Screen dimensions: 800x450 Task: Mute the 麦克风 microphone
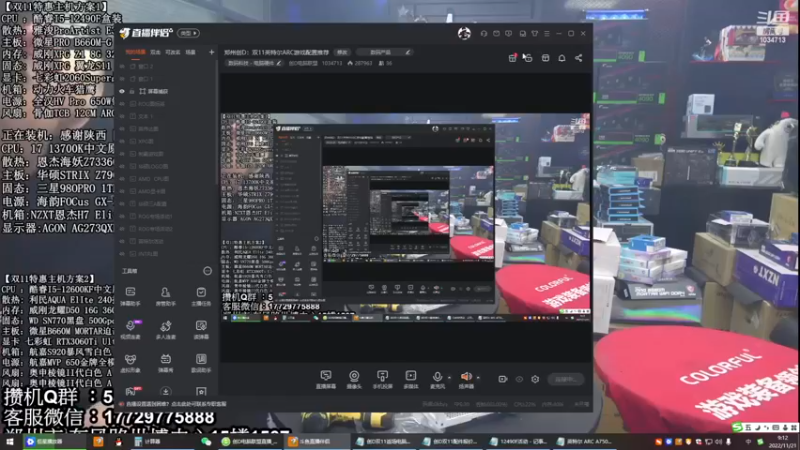[437, 380]
